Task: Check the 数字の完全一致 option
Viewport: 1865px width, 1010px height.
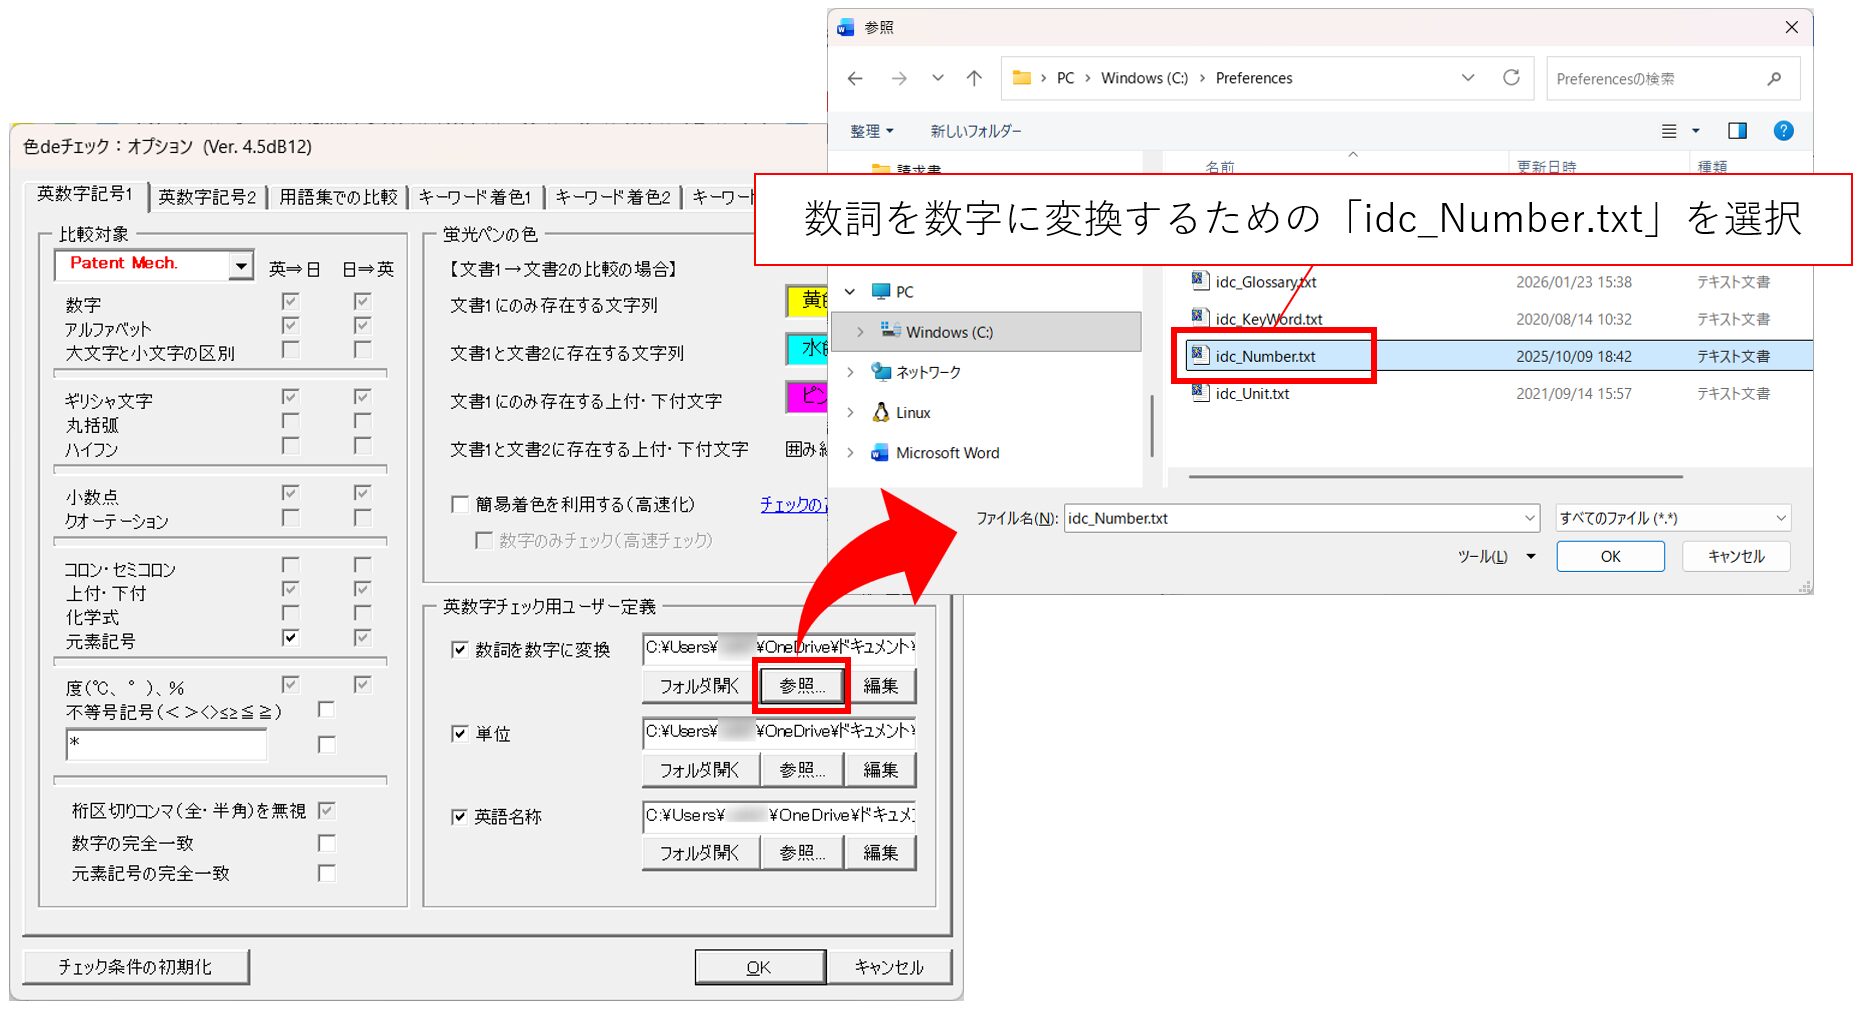Action: point(326,843)
